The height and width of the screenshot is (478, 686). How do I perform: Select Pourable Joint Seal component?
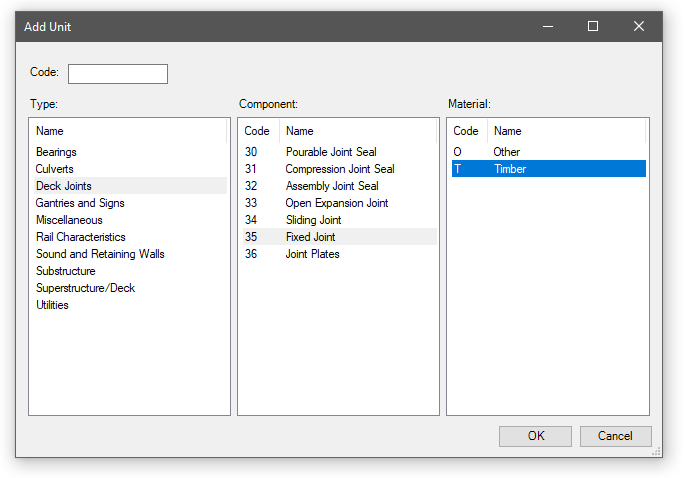coord(331,152)
